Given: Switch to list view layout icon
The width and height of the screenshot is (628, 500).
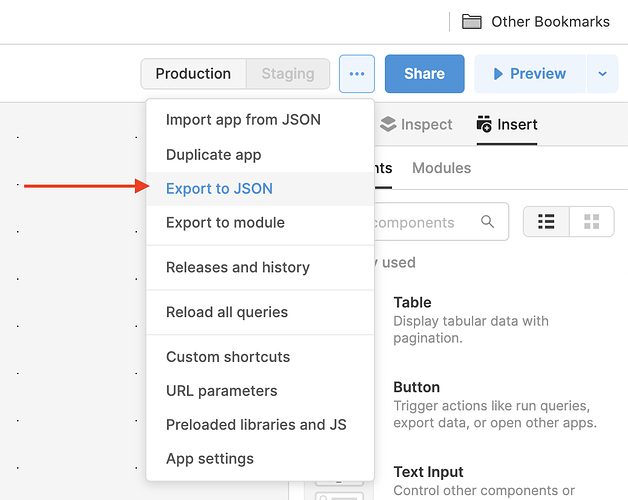Looking at the screenshot, I should [x=546, y=221].
